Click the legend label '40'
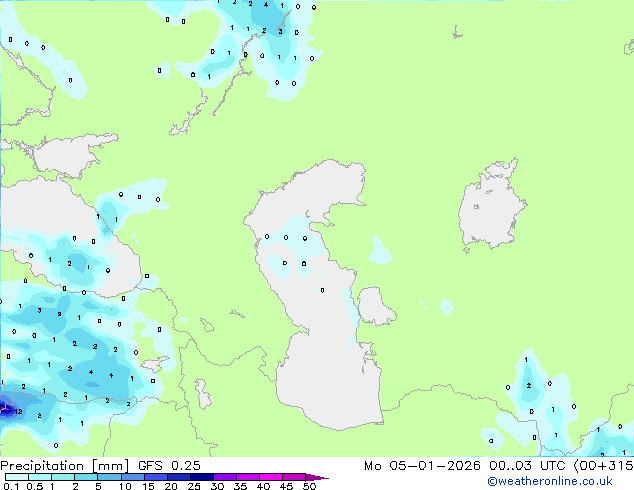 click(263, 486)
